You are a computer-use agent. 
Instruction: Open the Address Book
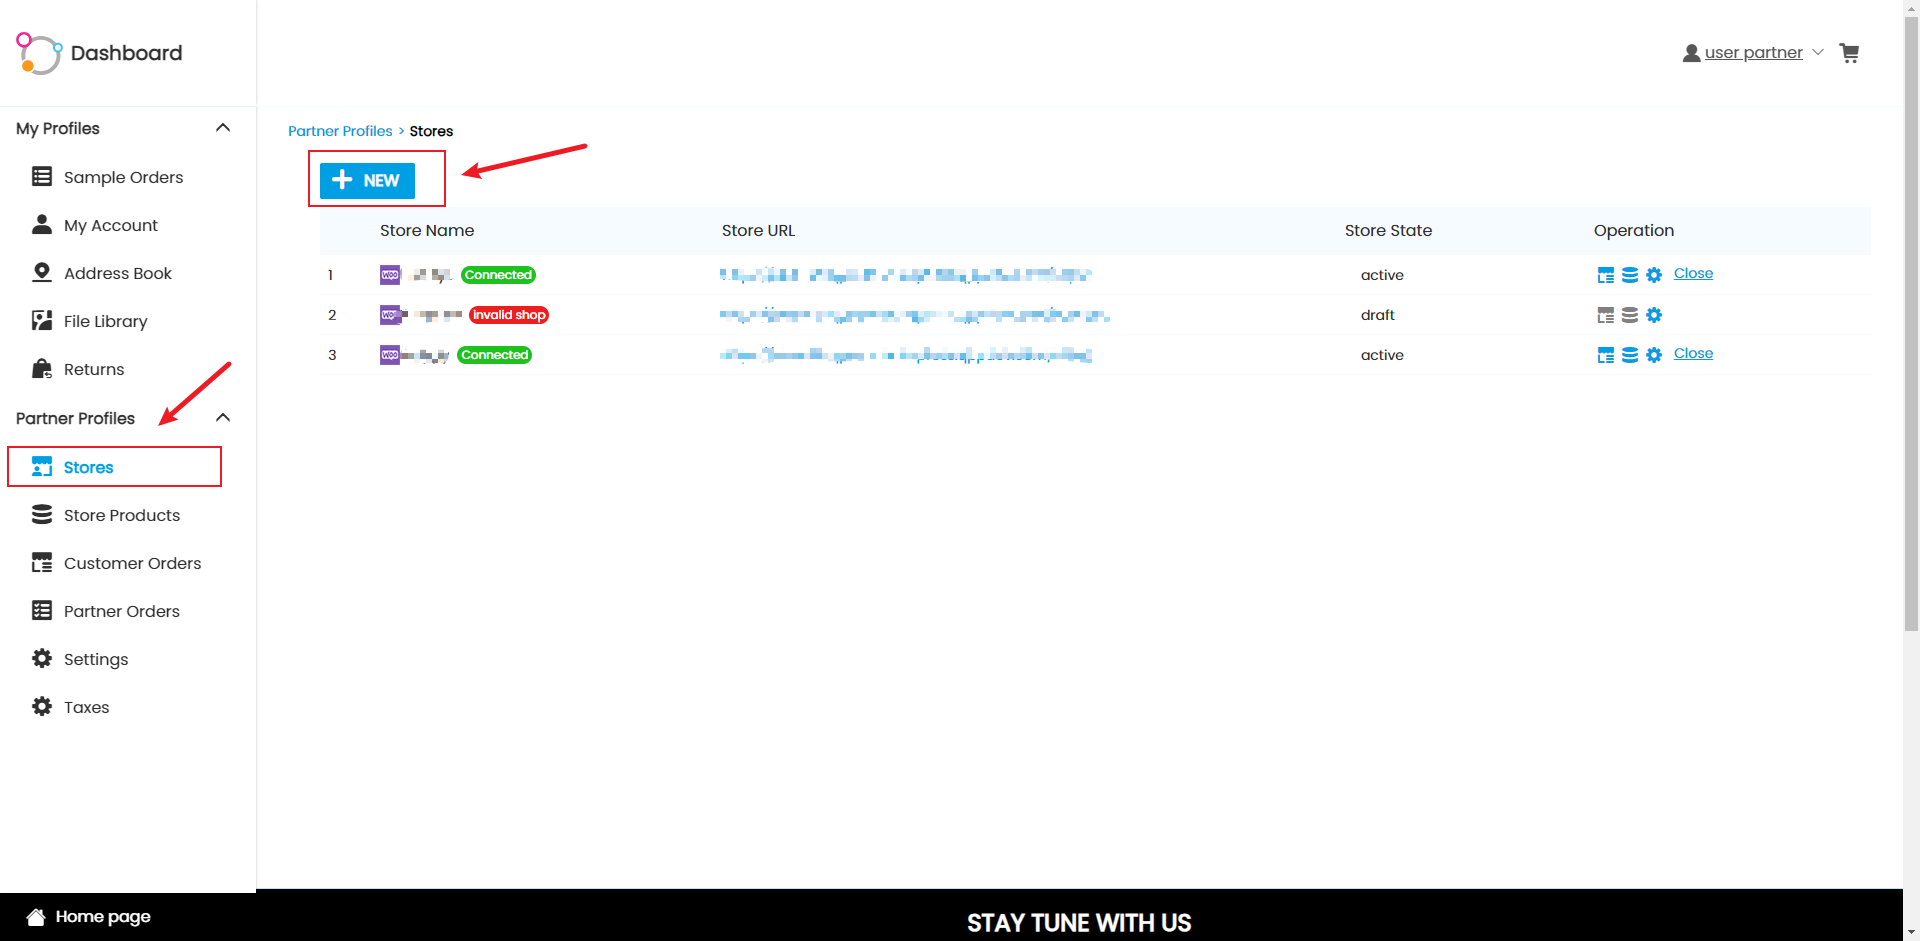(x=117, y=273)
